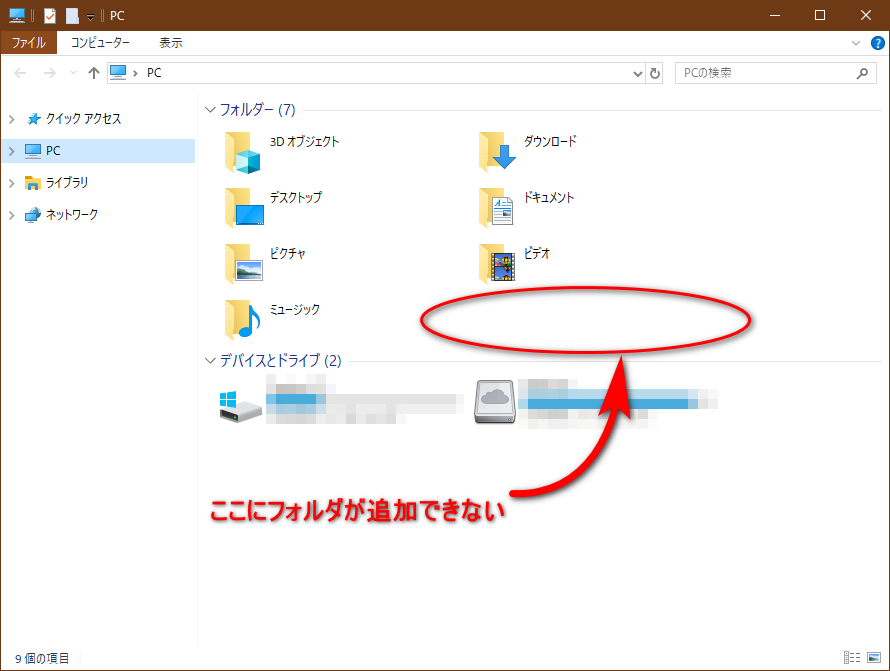Screen dimensions: 890x671
Task: Click the refresh button beside address bar
Action: point(655,74)
